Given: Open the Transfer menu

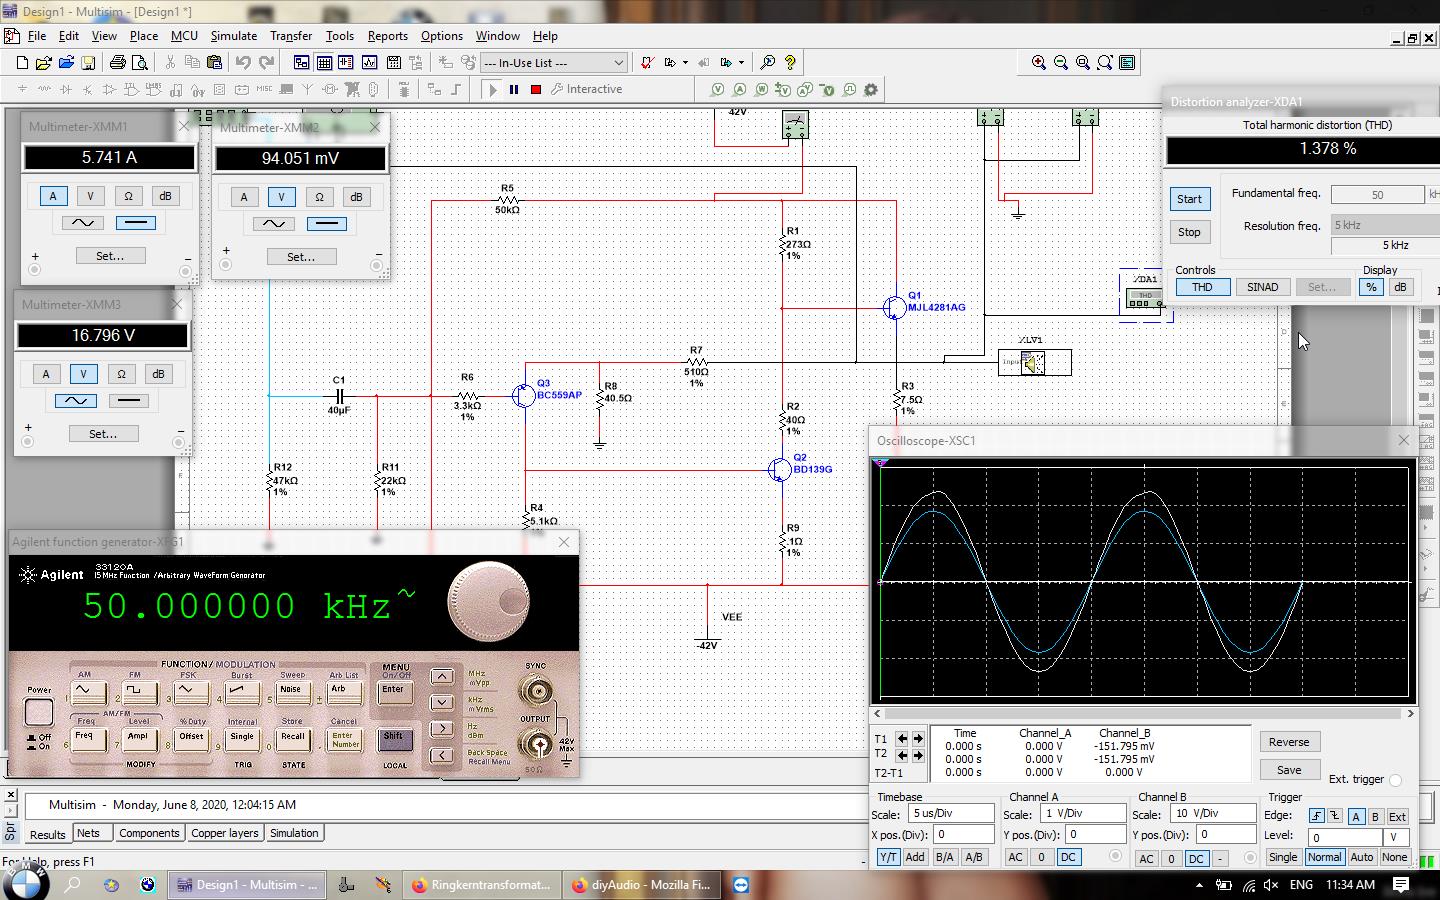Looking at the screenshot, I should tap(291, 35).
